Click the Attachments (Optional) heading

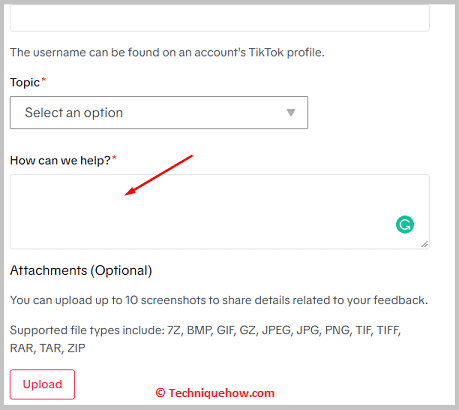point(81,270)
